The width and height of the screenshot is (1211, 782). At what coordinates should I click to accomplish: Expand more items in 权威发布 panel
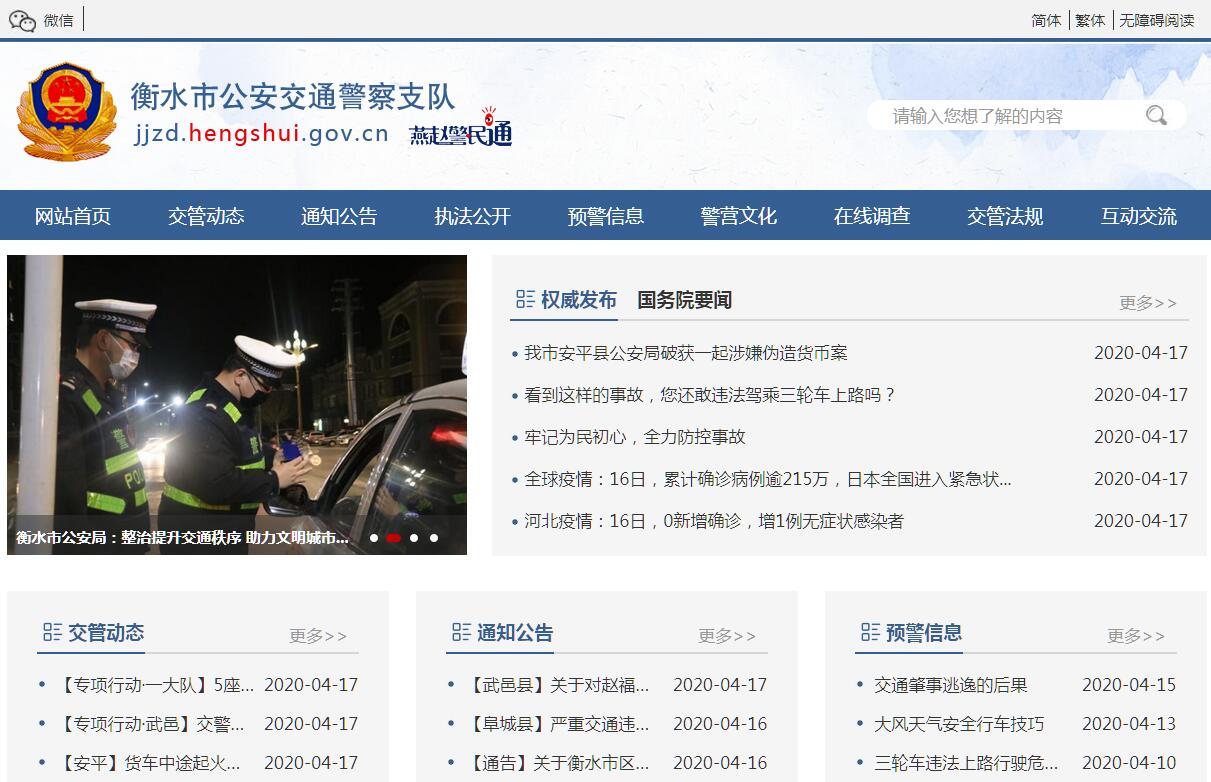coord(1147,303)
